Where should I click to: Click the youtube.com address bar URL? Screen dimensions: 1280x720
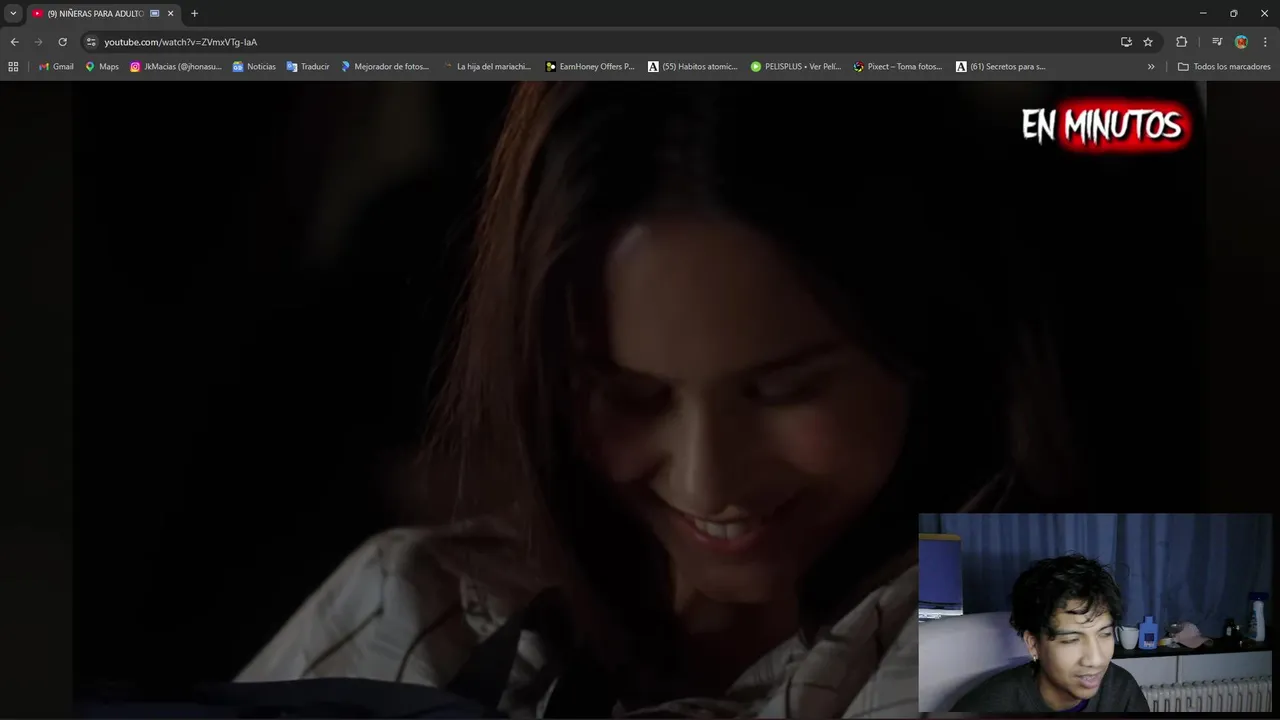[x=181, y=42]
